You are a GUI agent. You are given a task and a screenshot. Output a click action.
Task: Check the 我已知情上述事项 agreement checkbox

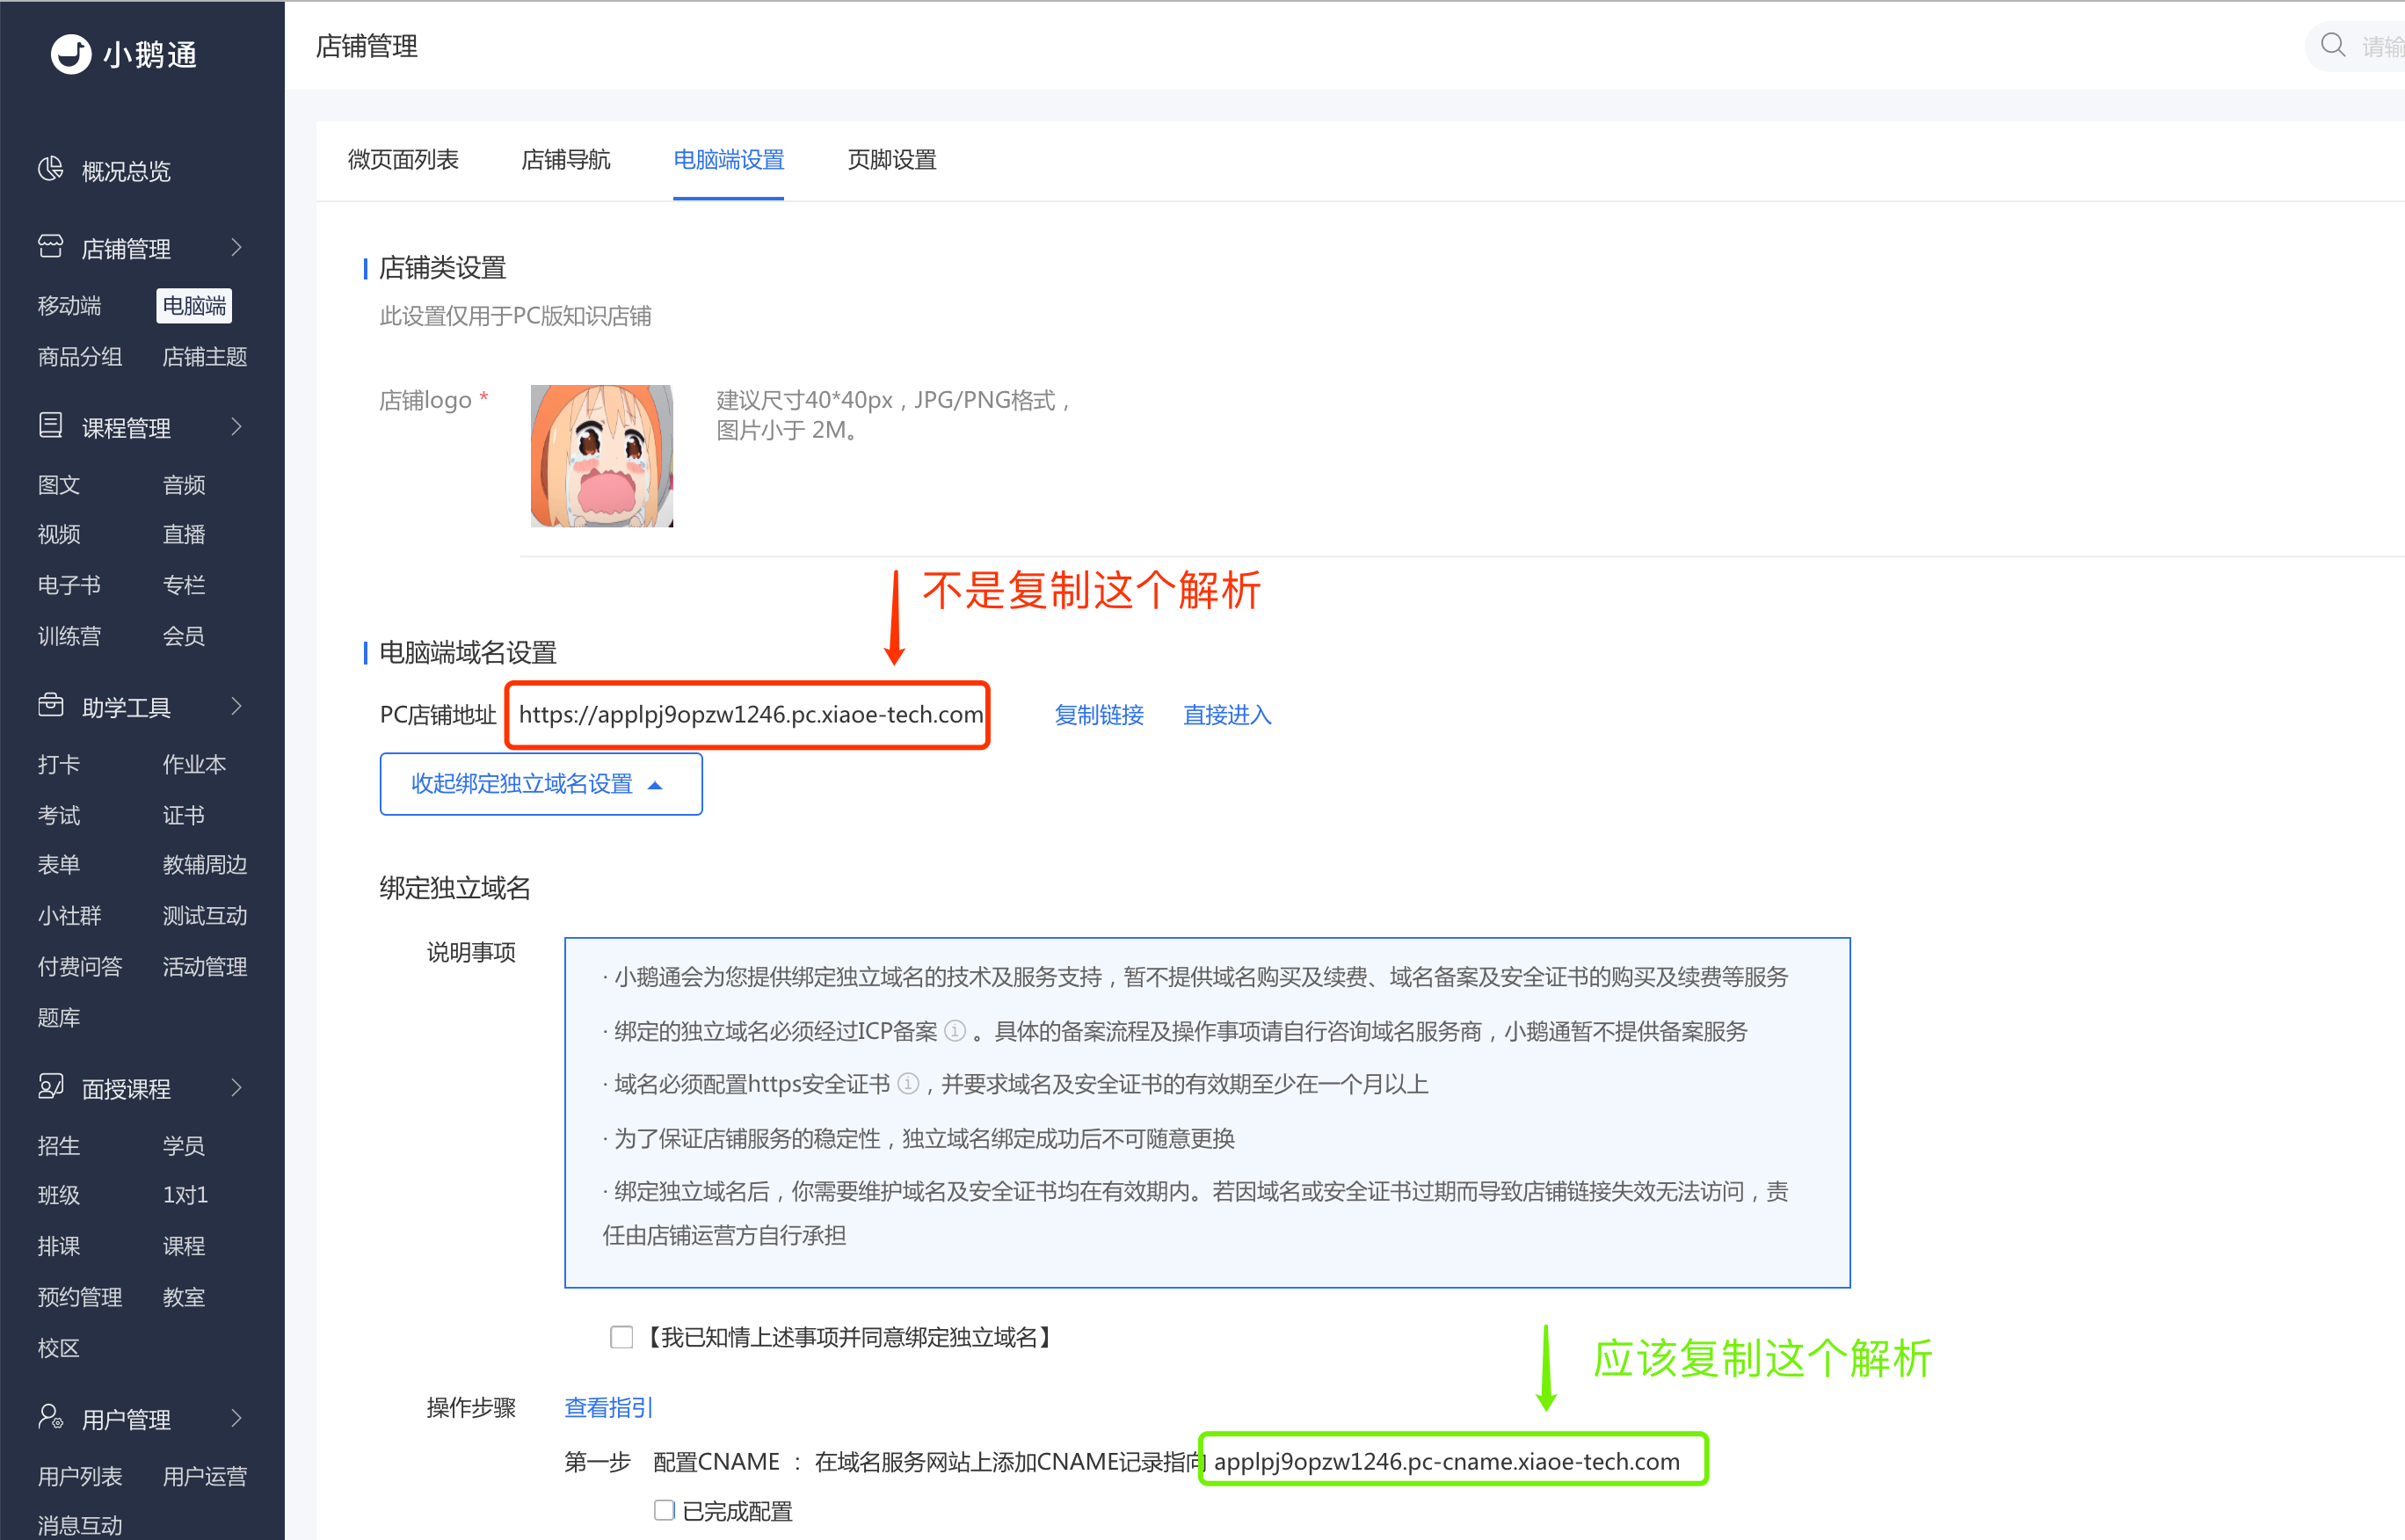pyautogui.click(x=621, y=1337)
